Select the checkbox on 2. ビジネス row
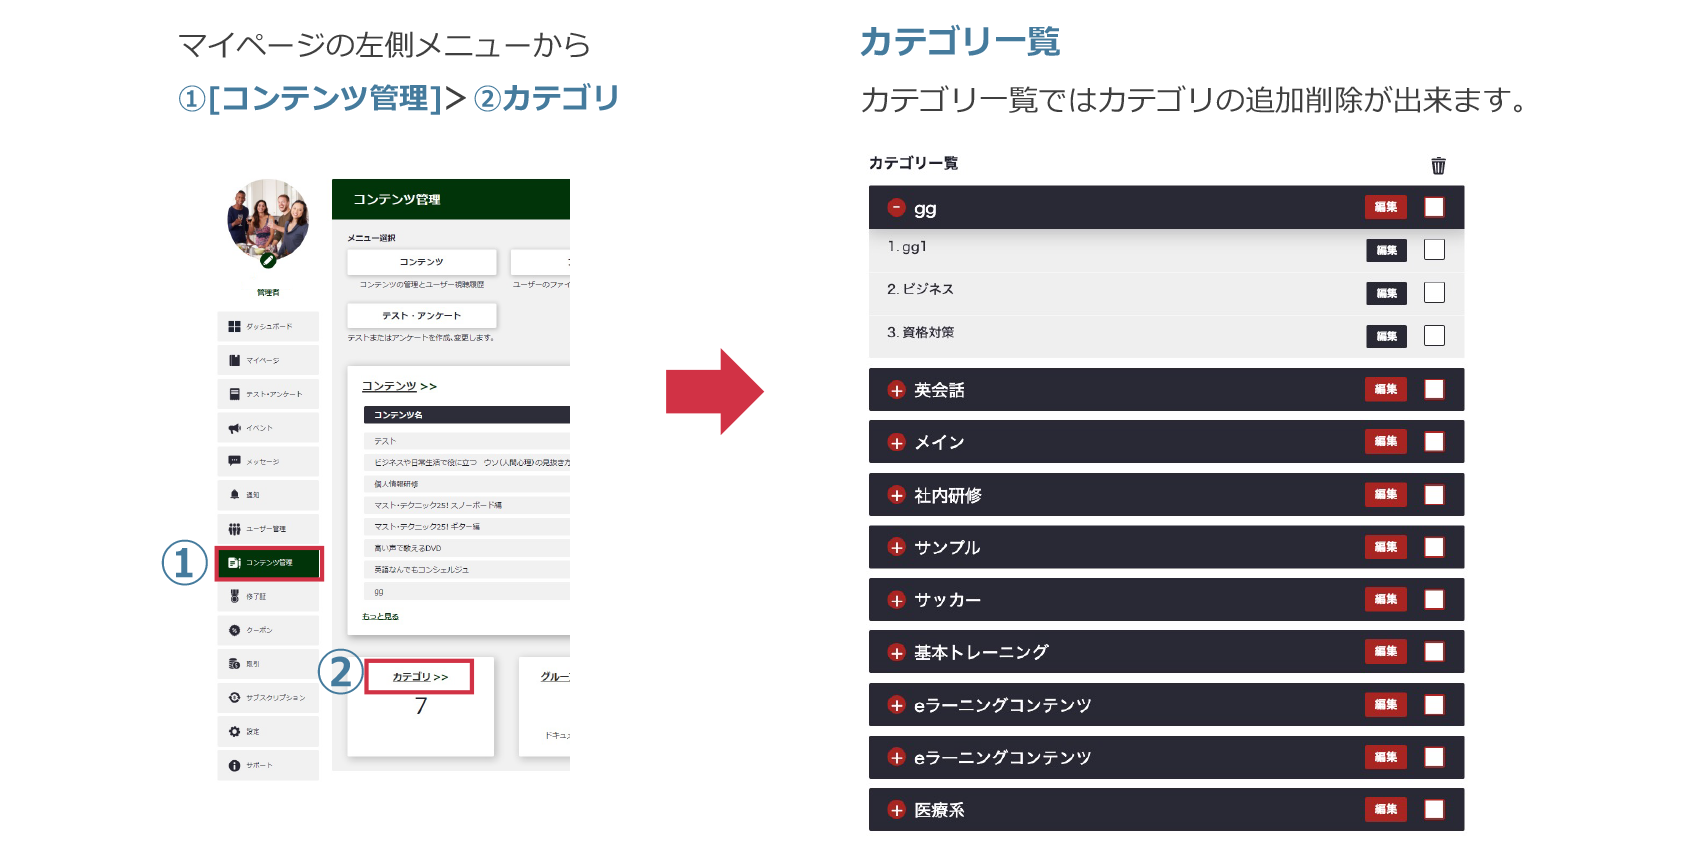 click(x=1434, y=292)
